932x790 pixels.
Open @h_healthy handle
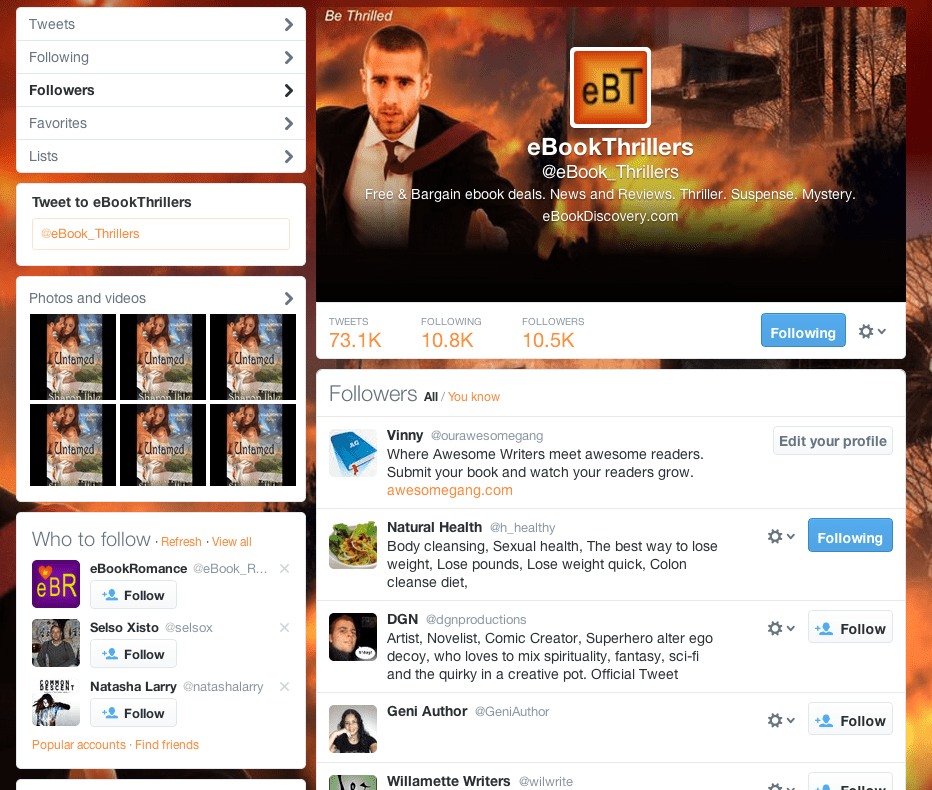(522, 528)
